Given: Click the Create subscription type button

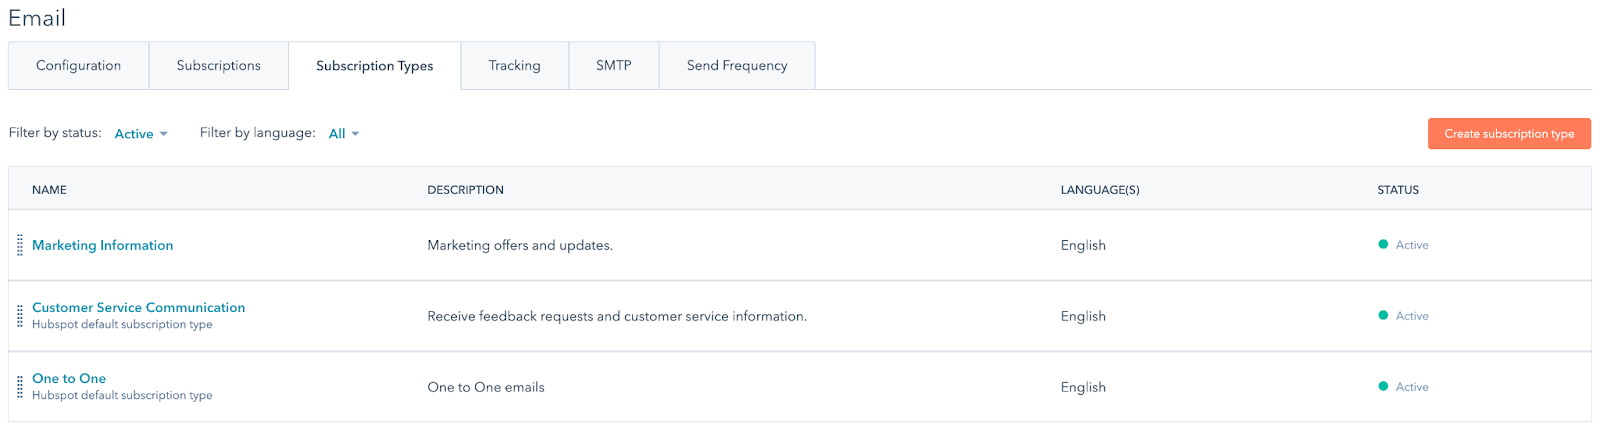Looking at the screenshot, I should 1508,134.
